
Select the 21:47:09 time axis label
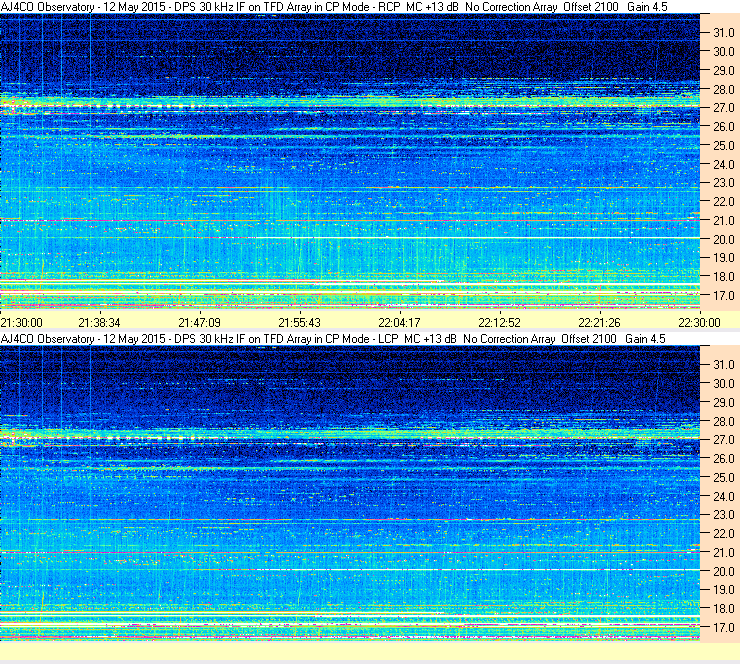click(x=199, y=323)
